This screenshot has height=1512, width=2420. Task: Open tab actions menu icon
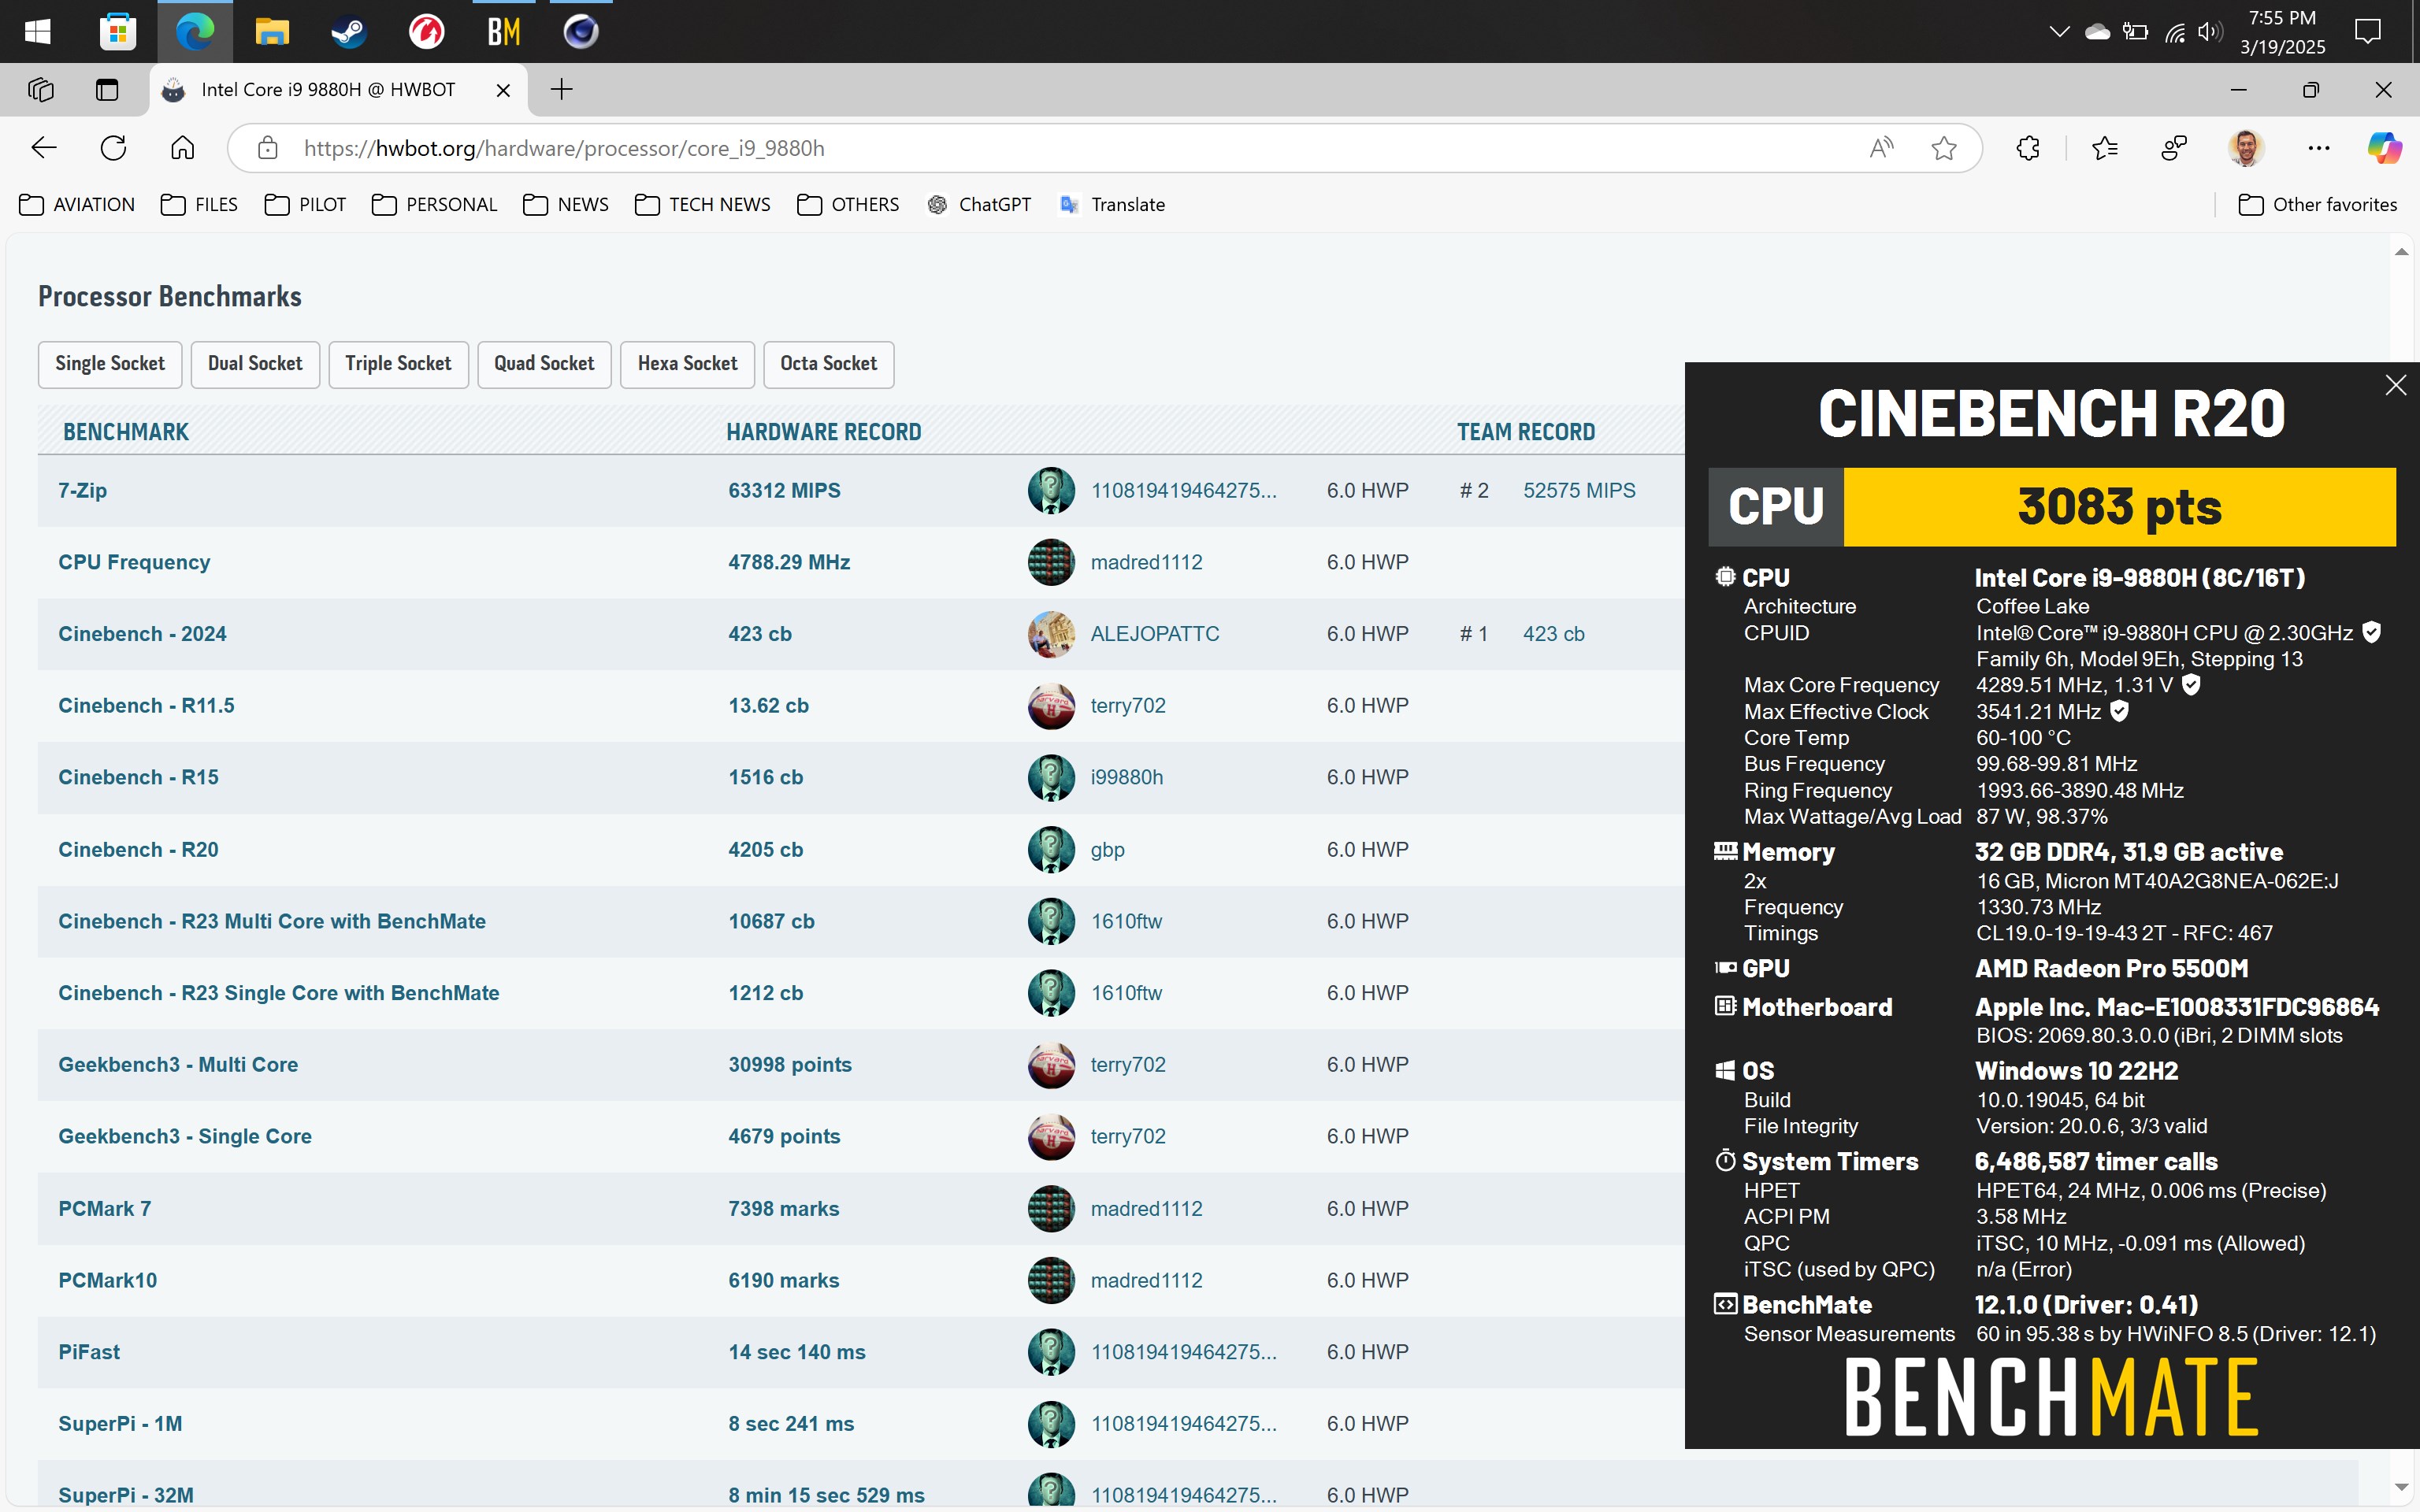point(106,90)
